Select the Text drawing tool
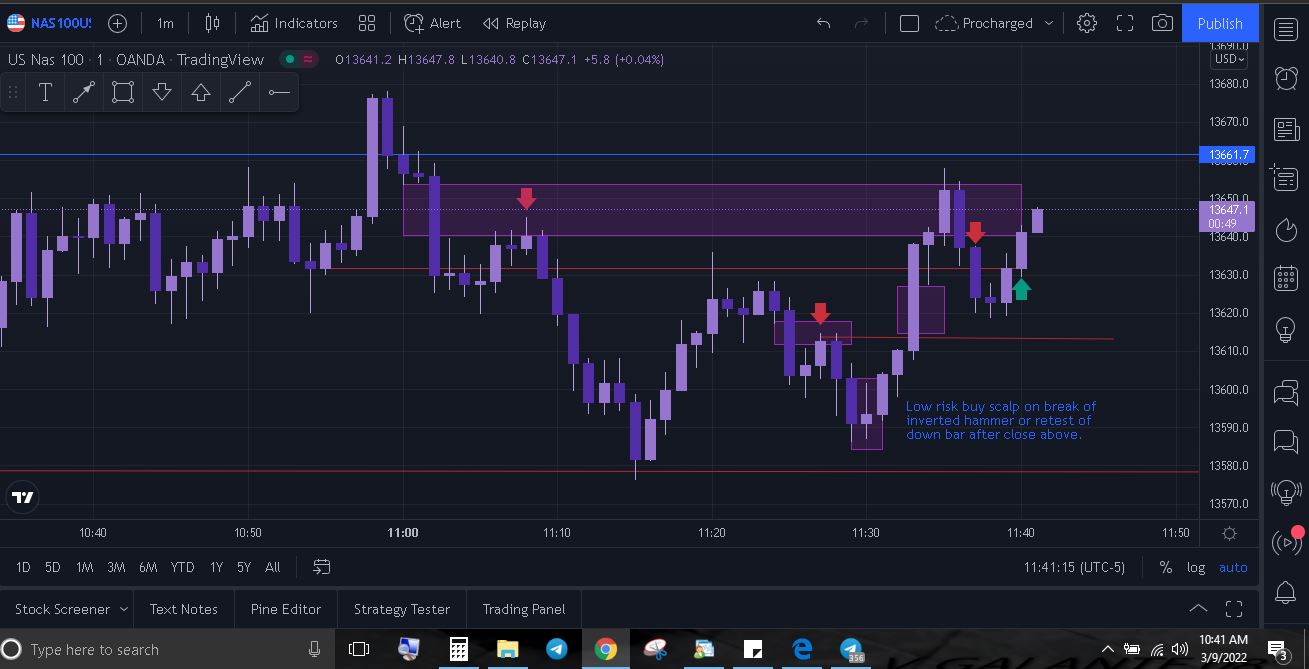The width and height of the screenshot is (1309, 669). point(45,93)
